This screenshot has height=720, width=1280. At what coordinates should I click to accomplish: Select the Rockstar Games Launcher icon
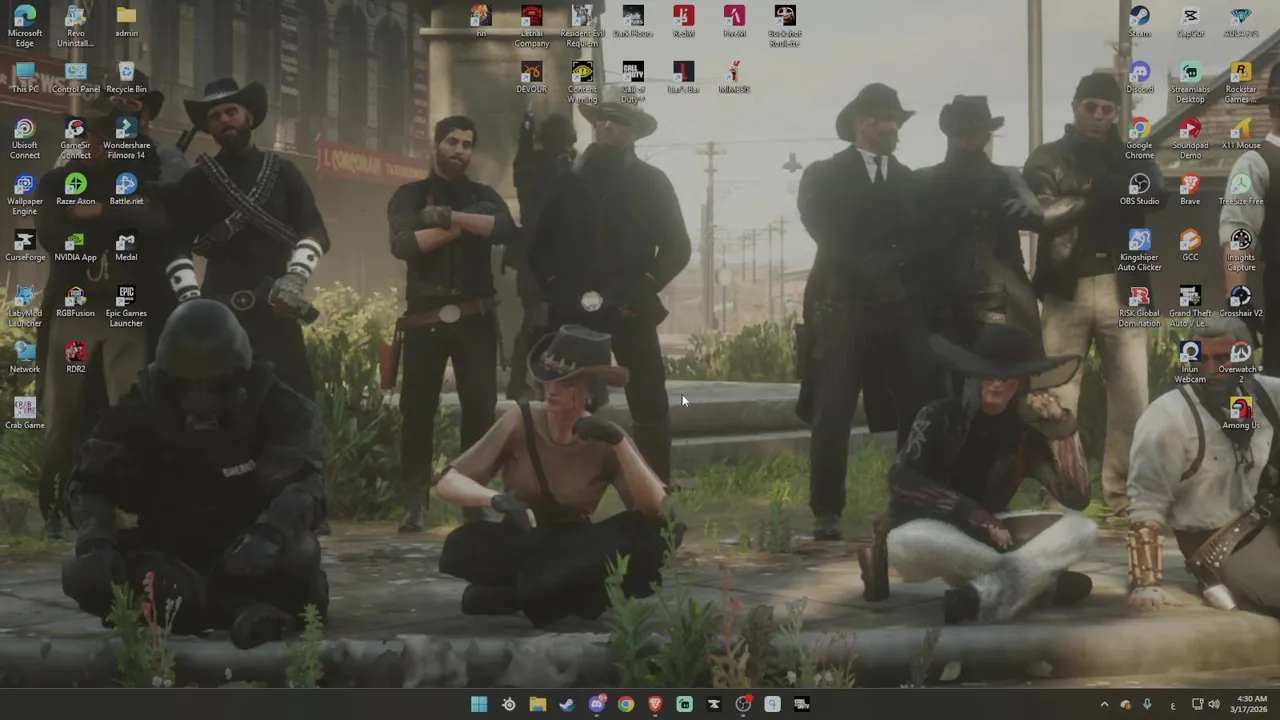(x=1241, y=82)
